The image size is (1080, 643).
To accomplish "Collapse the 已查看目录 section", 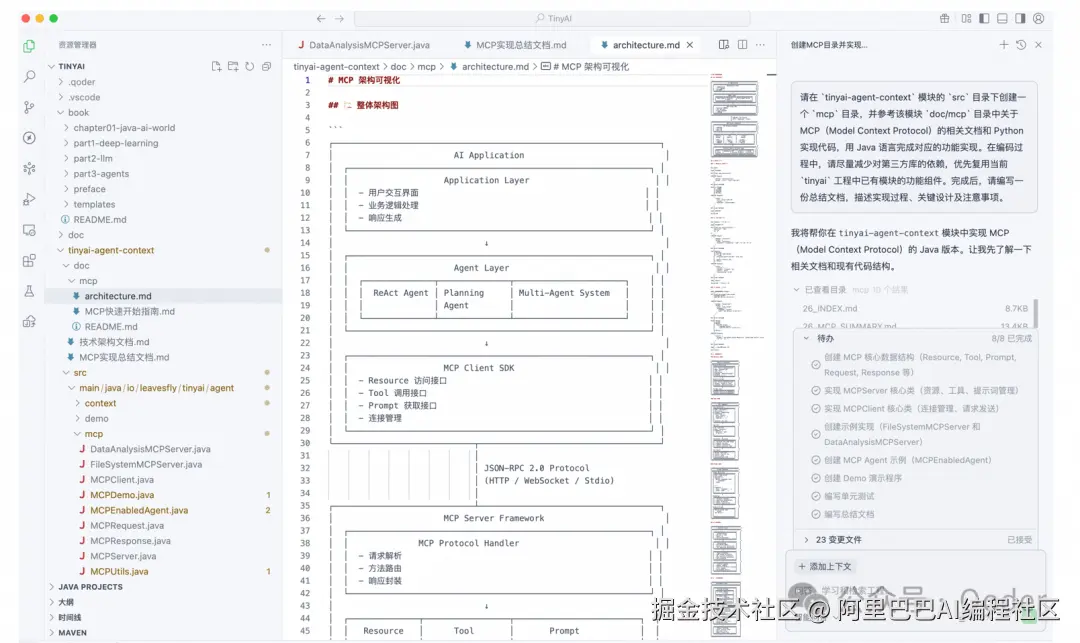I will click(796, 290).
